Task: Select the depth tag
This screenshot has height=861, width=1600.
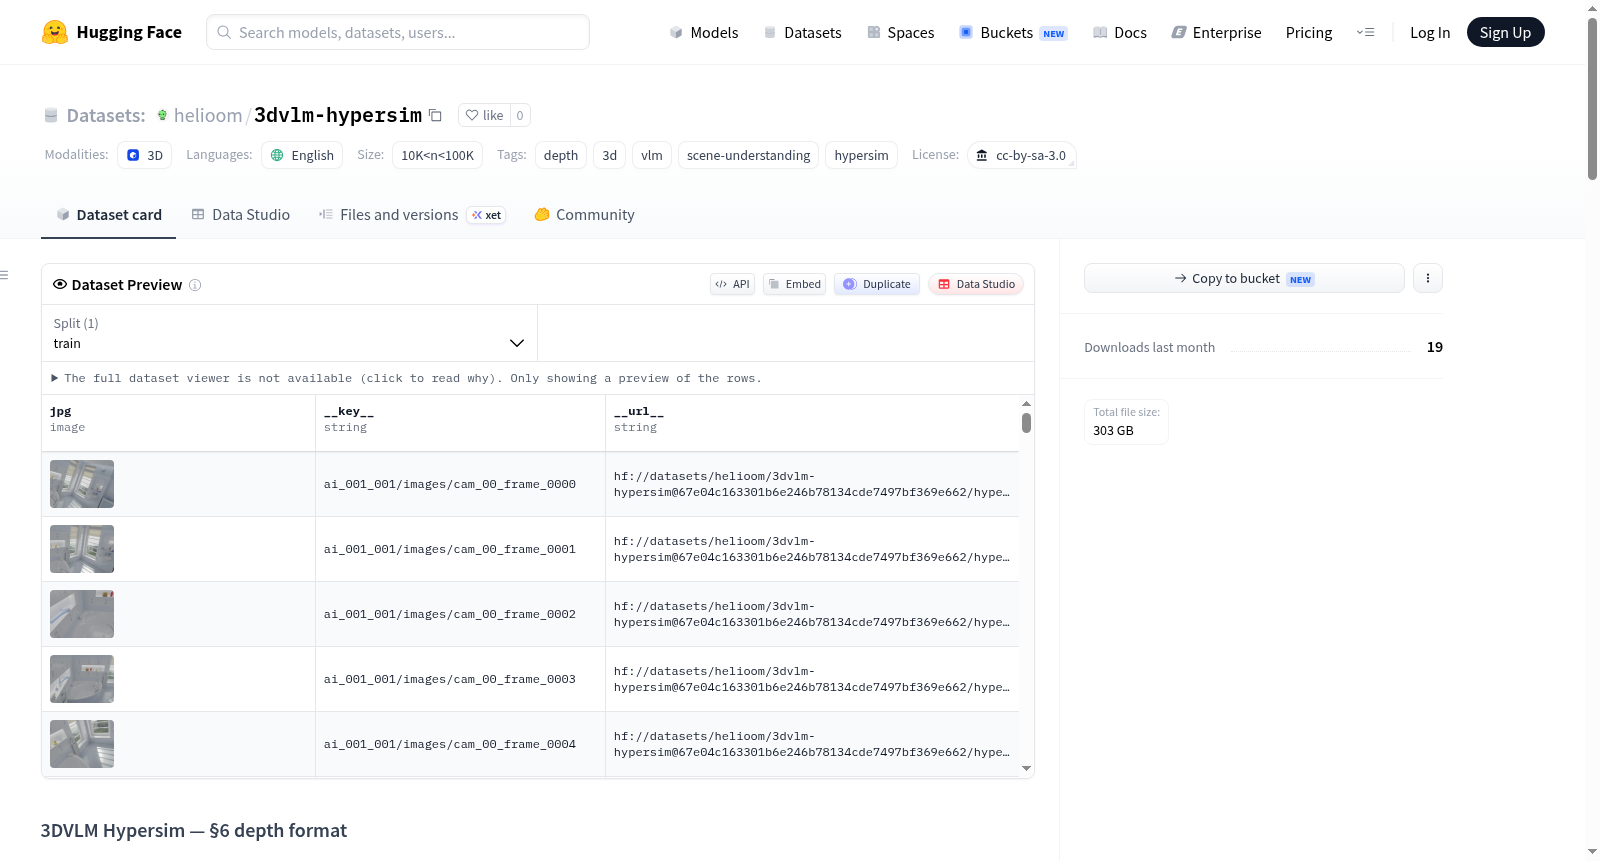Action: 561,155
